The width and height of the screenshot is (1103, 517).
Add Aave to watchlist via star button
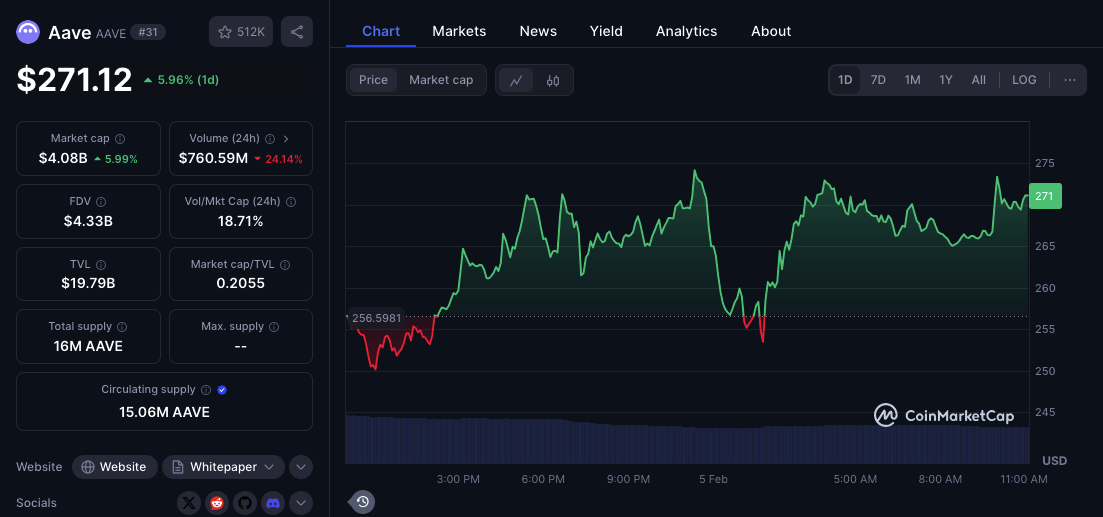[241, 32]
